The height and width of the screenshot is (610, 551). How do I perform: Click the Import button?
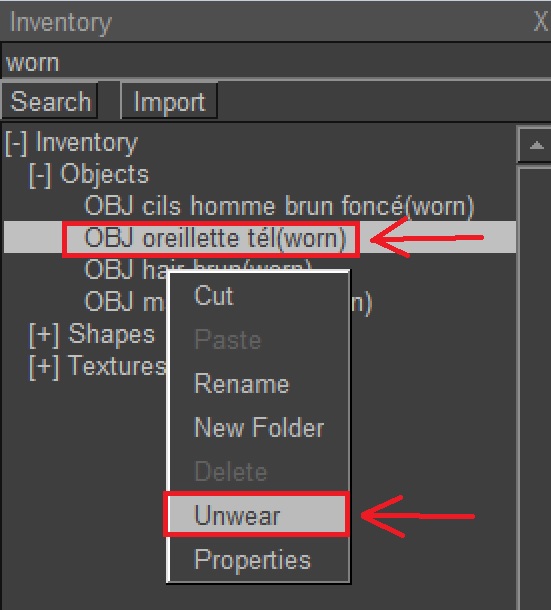tap(169, 102)
